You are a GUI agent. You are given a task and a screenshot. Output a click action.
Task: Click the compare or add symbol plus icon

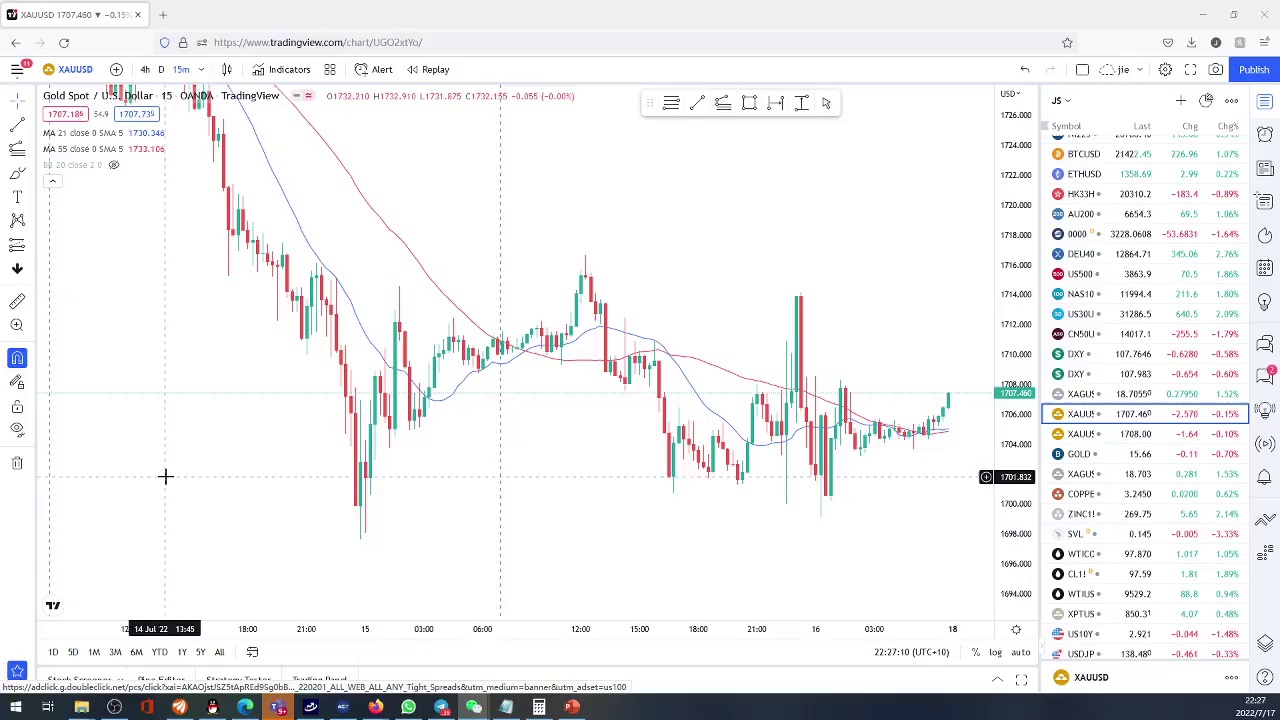click(x=116, y=69)
